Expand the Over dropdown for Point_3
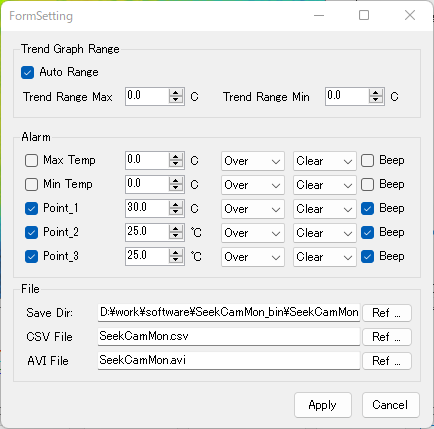This screenshot has width=434, height=429. coord(253,257)
